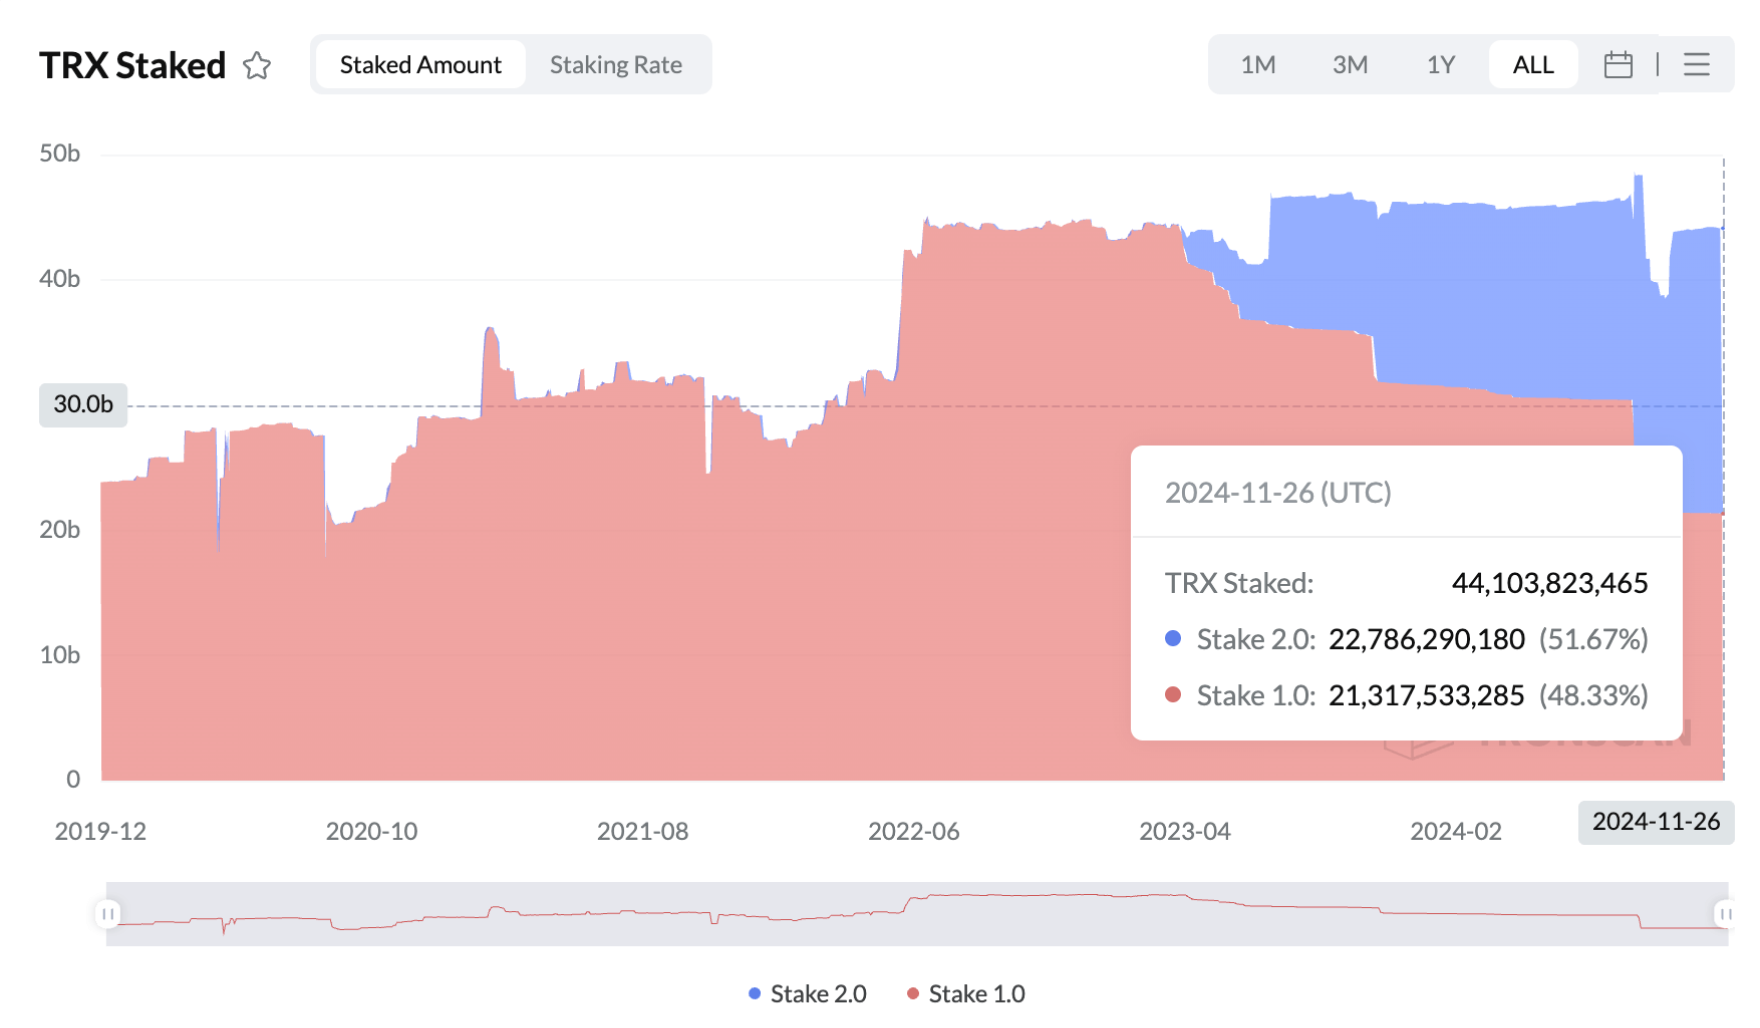The height and width of the screenshot is (1028, 1760).
Task: Click the 30.0b axis value marker
Action: click(x=83, y=405)
